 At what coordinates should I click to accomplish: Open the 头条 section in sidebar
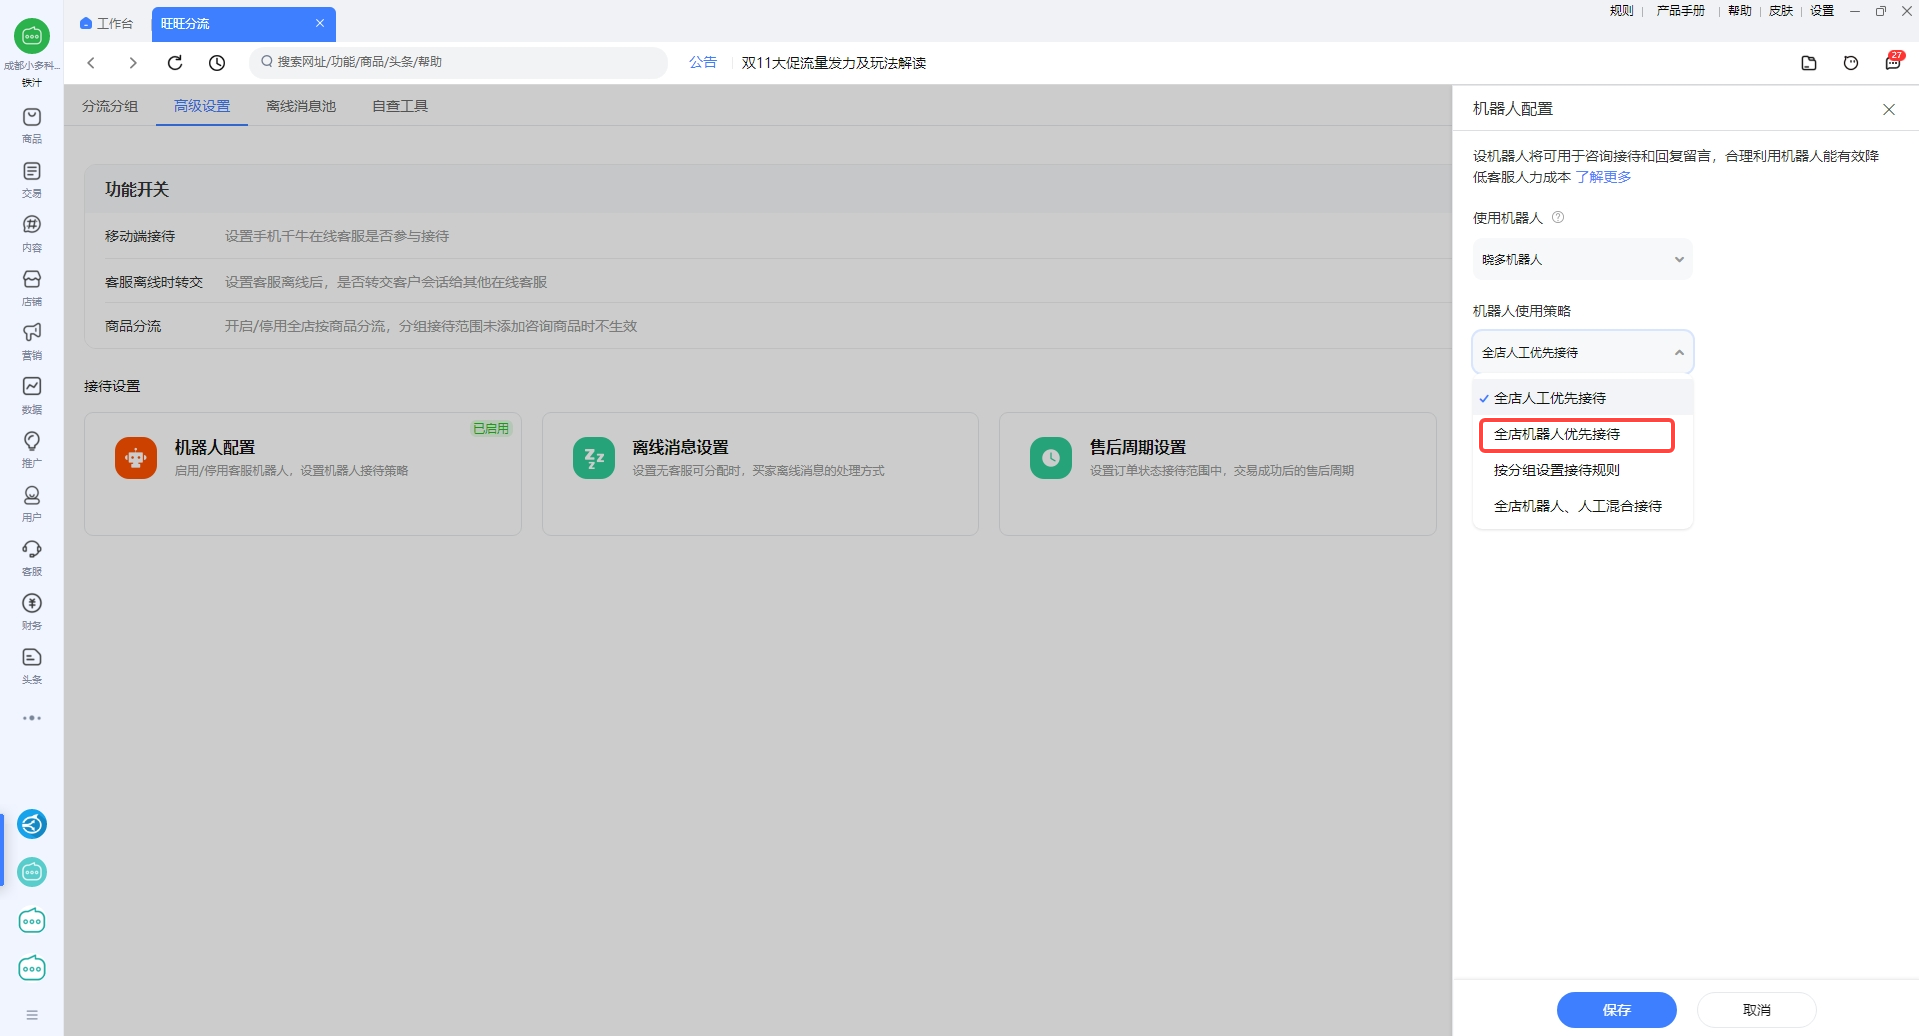(x=32, y=665)
